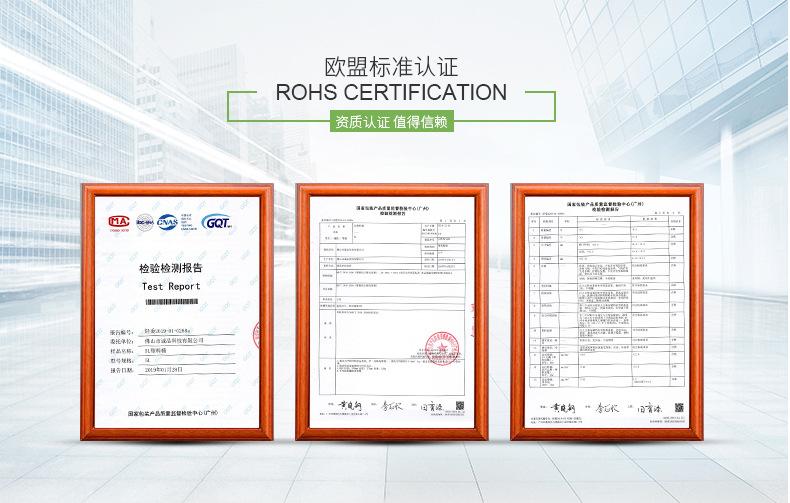Open the middle framed inspection report page
The image size is (790, 503).
pos(391,312)
